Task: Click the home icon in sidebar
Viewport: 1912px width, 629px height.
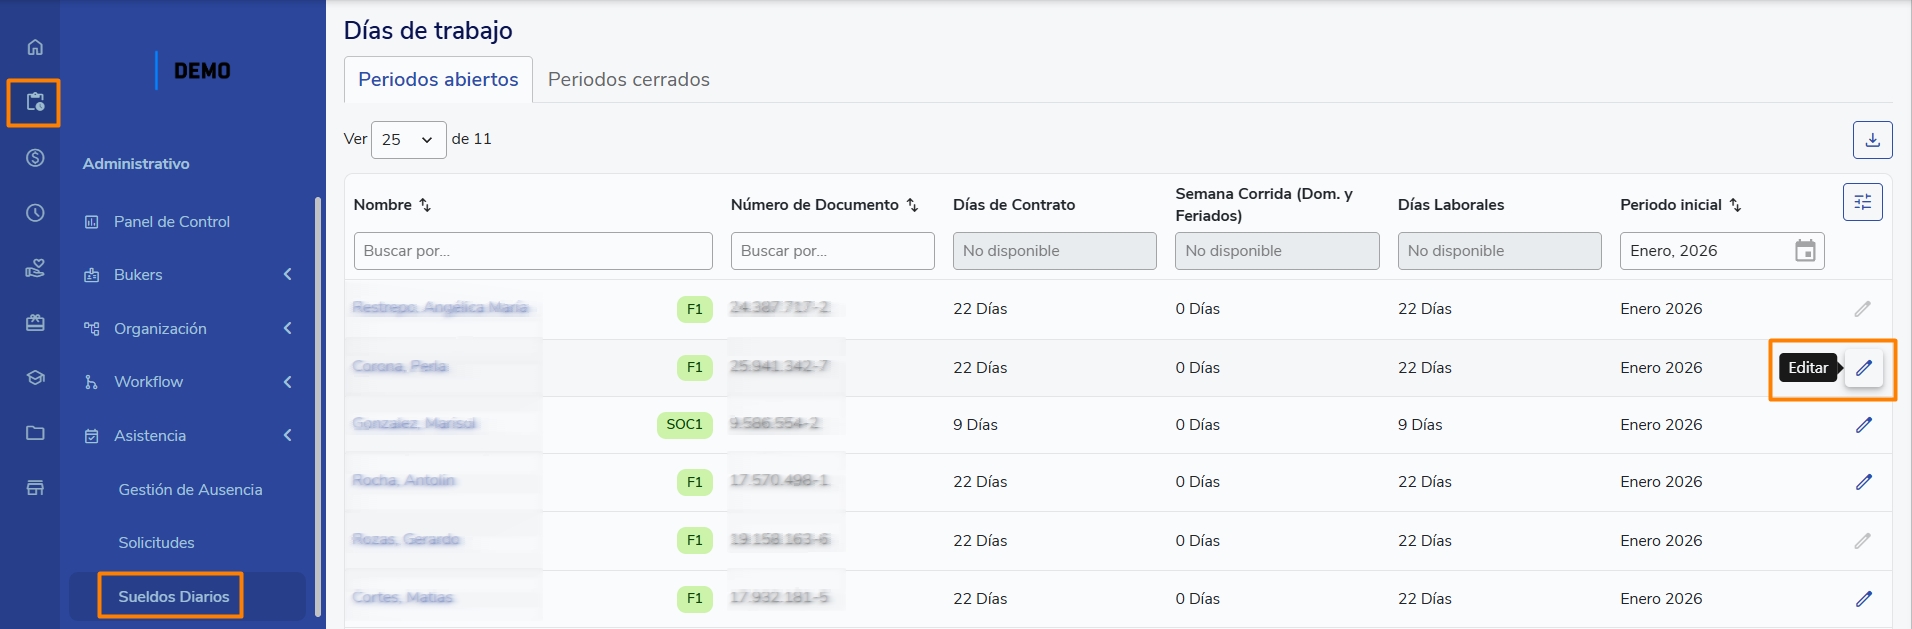Action: pos(35,47)
